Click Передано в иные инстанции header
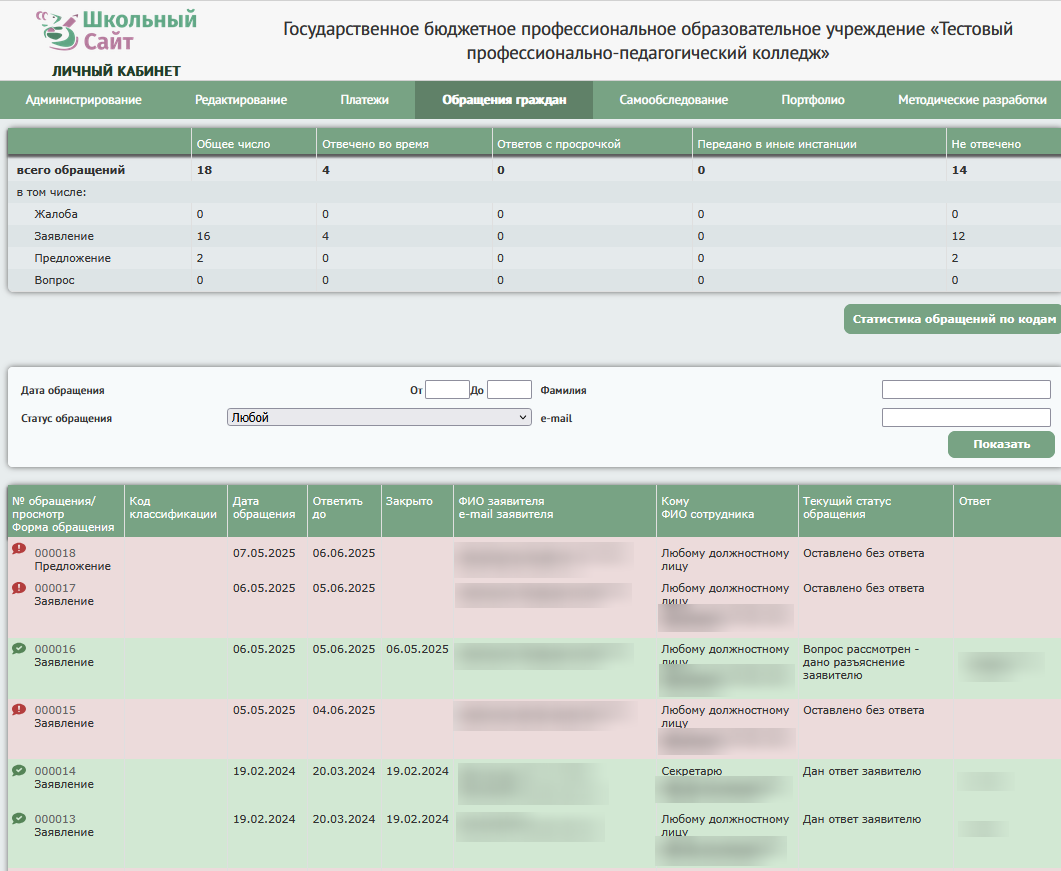The image size is (1061, 871). [x=777, y=144]
